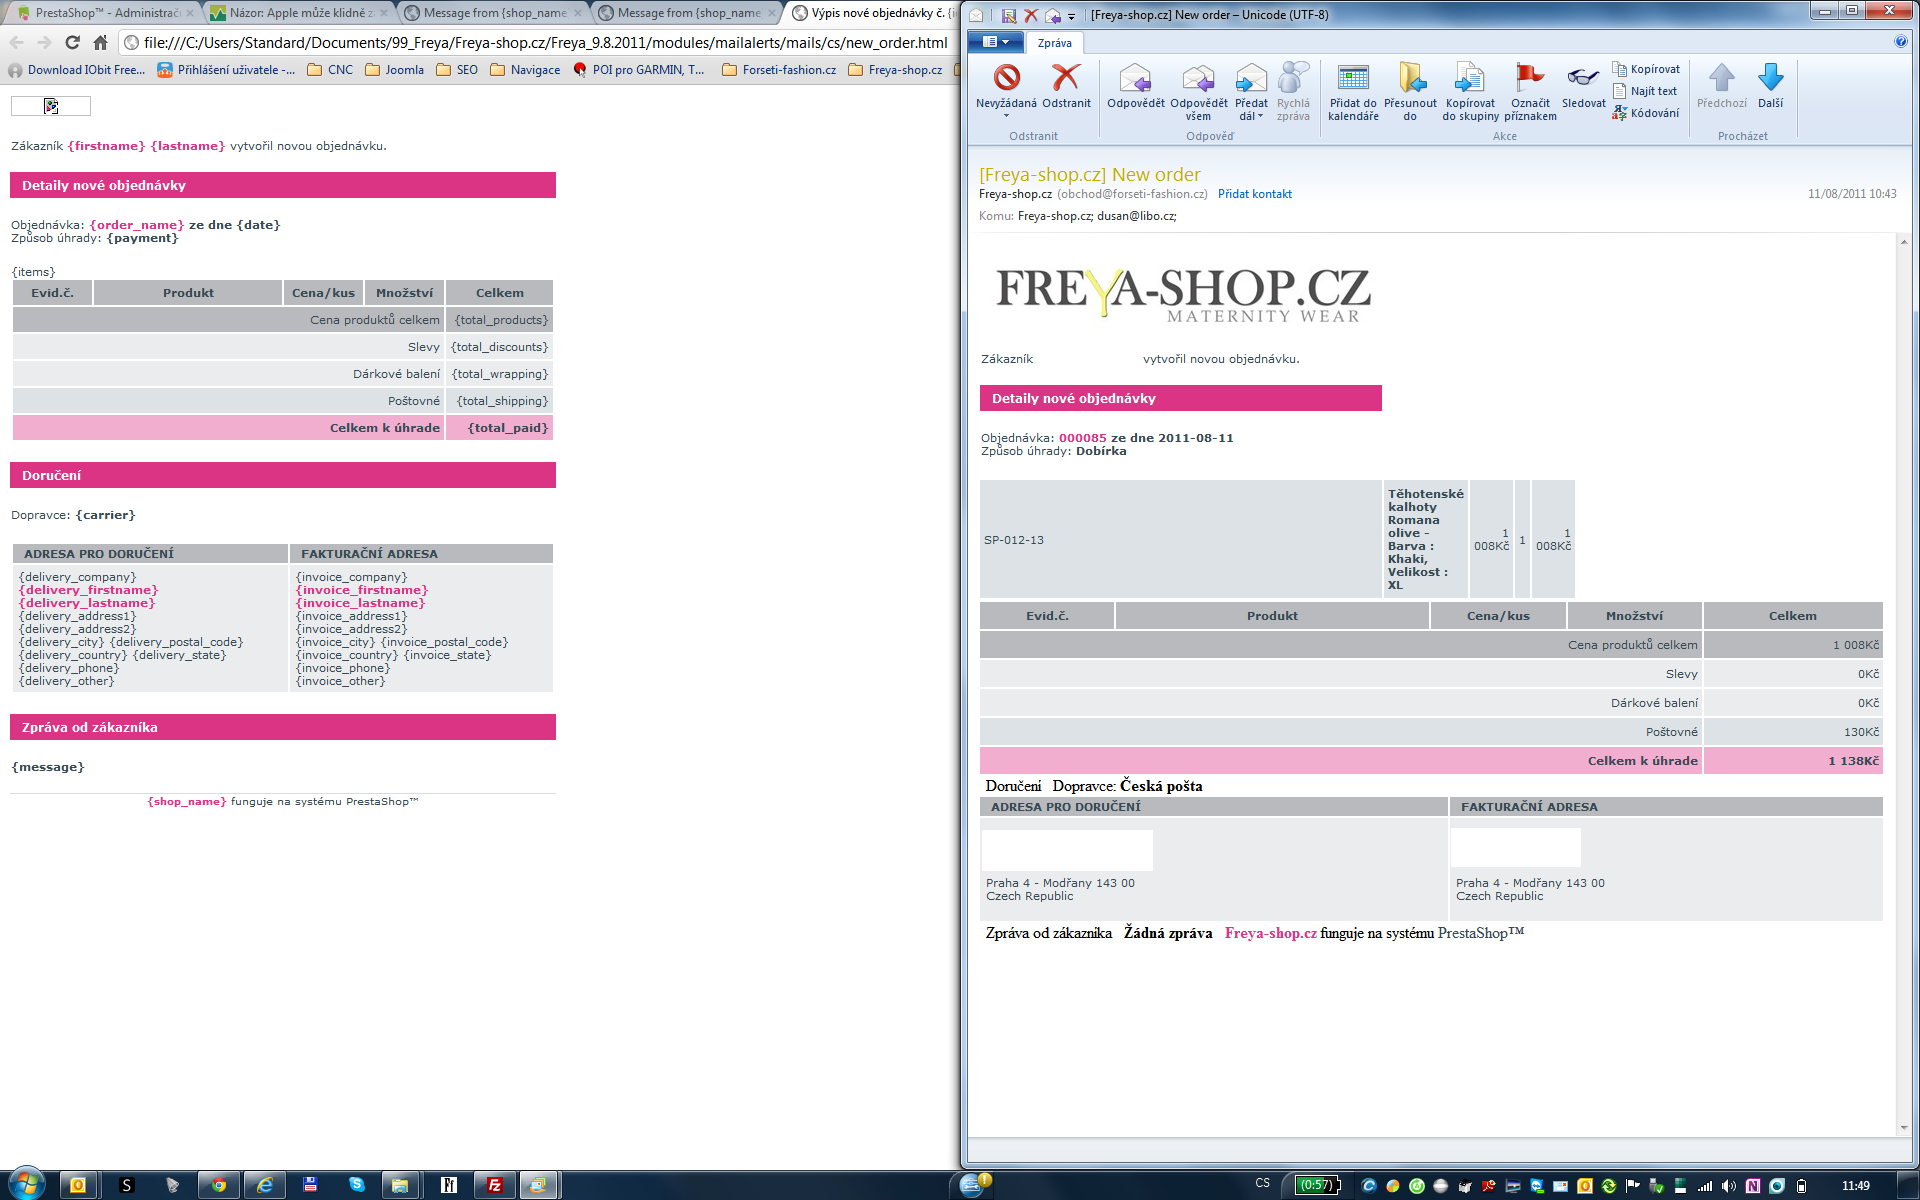
Task: Add message to calendar (Přidat do kalendáře)
Action: tap(1353, 79)
